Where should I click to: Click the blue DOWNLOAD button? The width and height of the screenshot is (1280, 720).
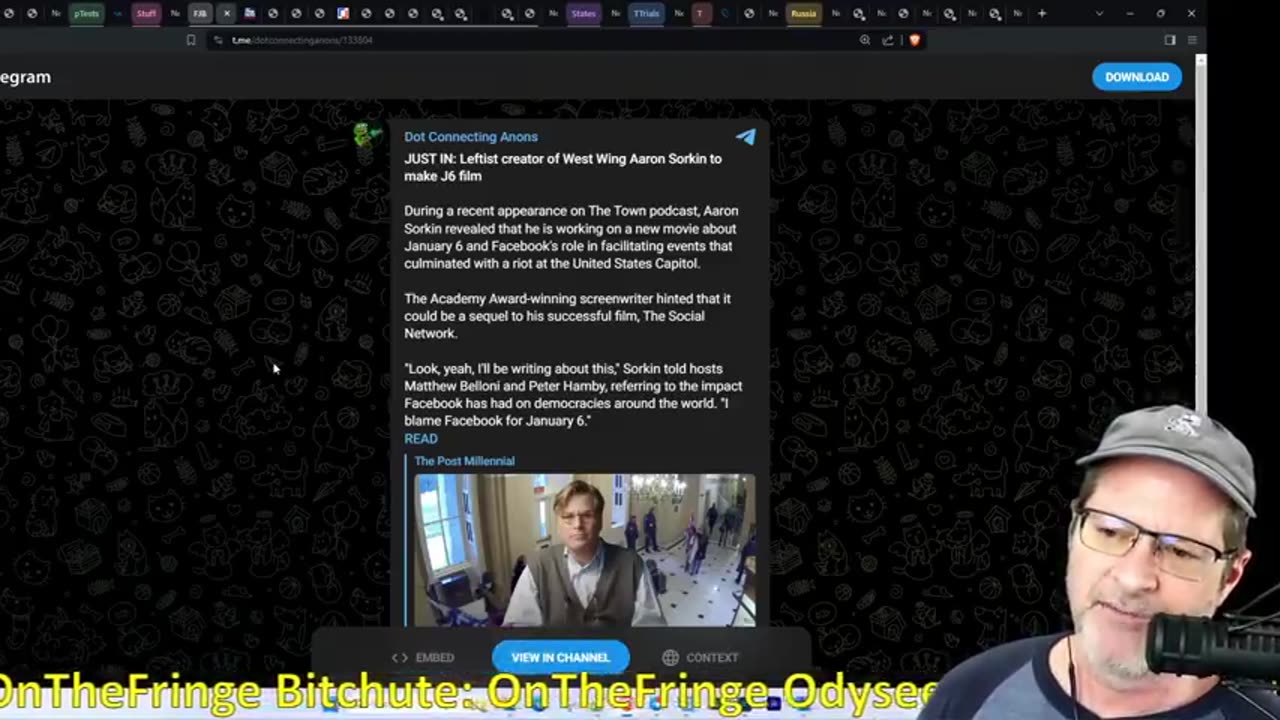1136,77
